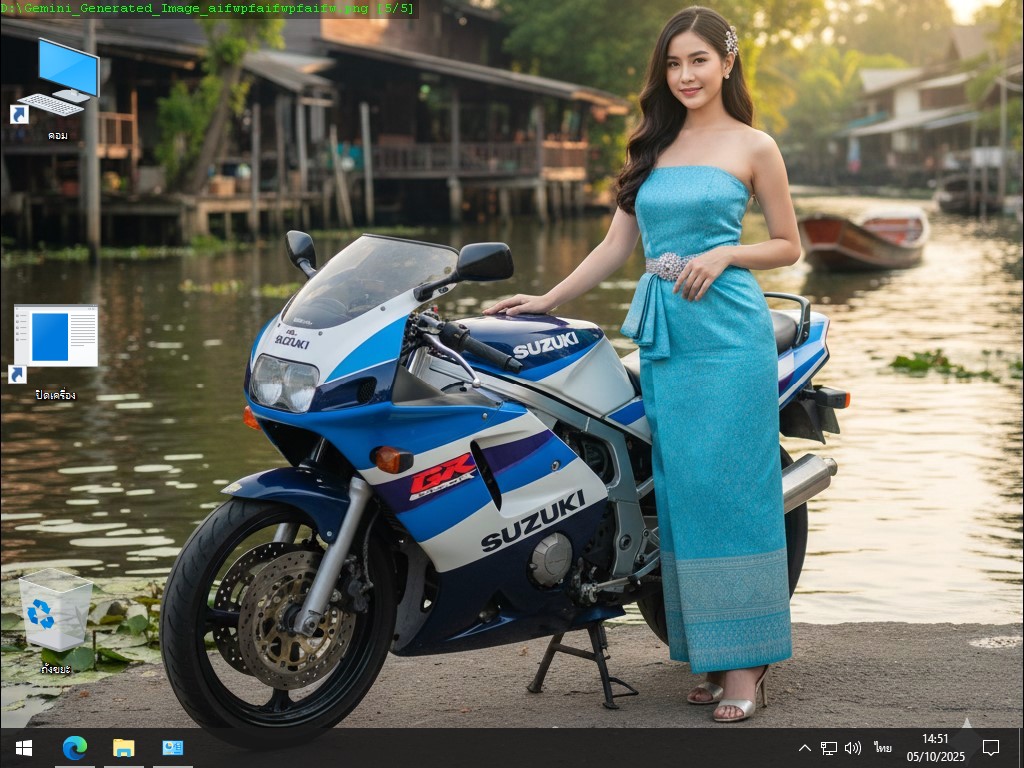Open the network status tray icon
This screenshot has height=768, width=1024.
(x=829, y=748)
